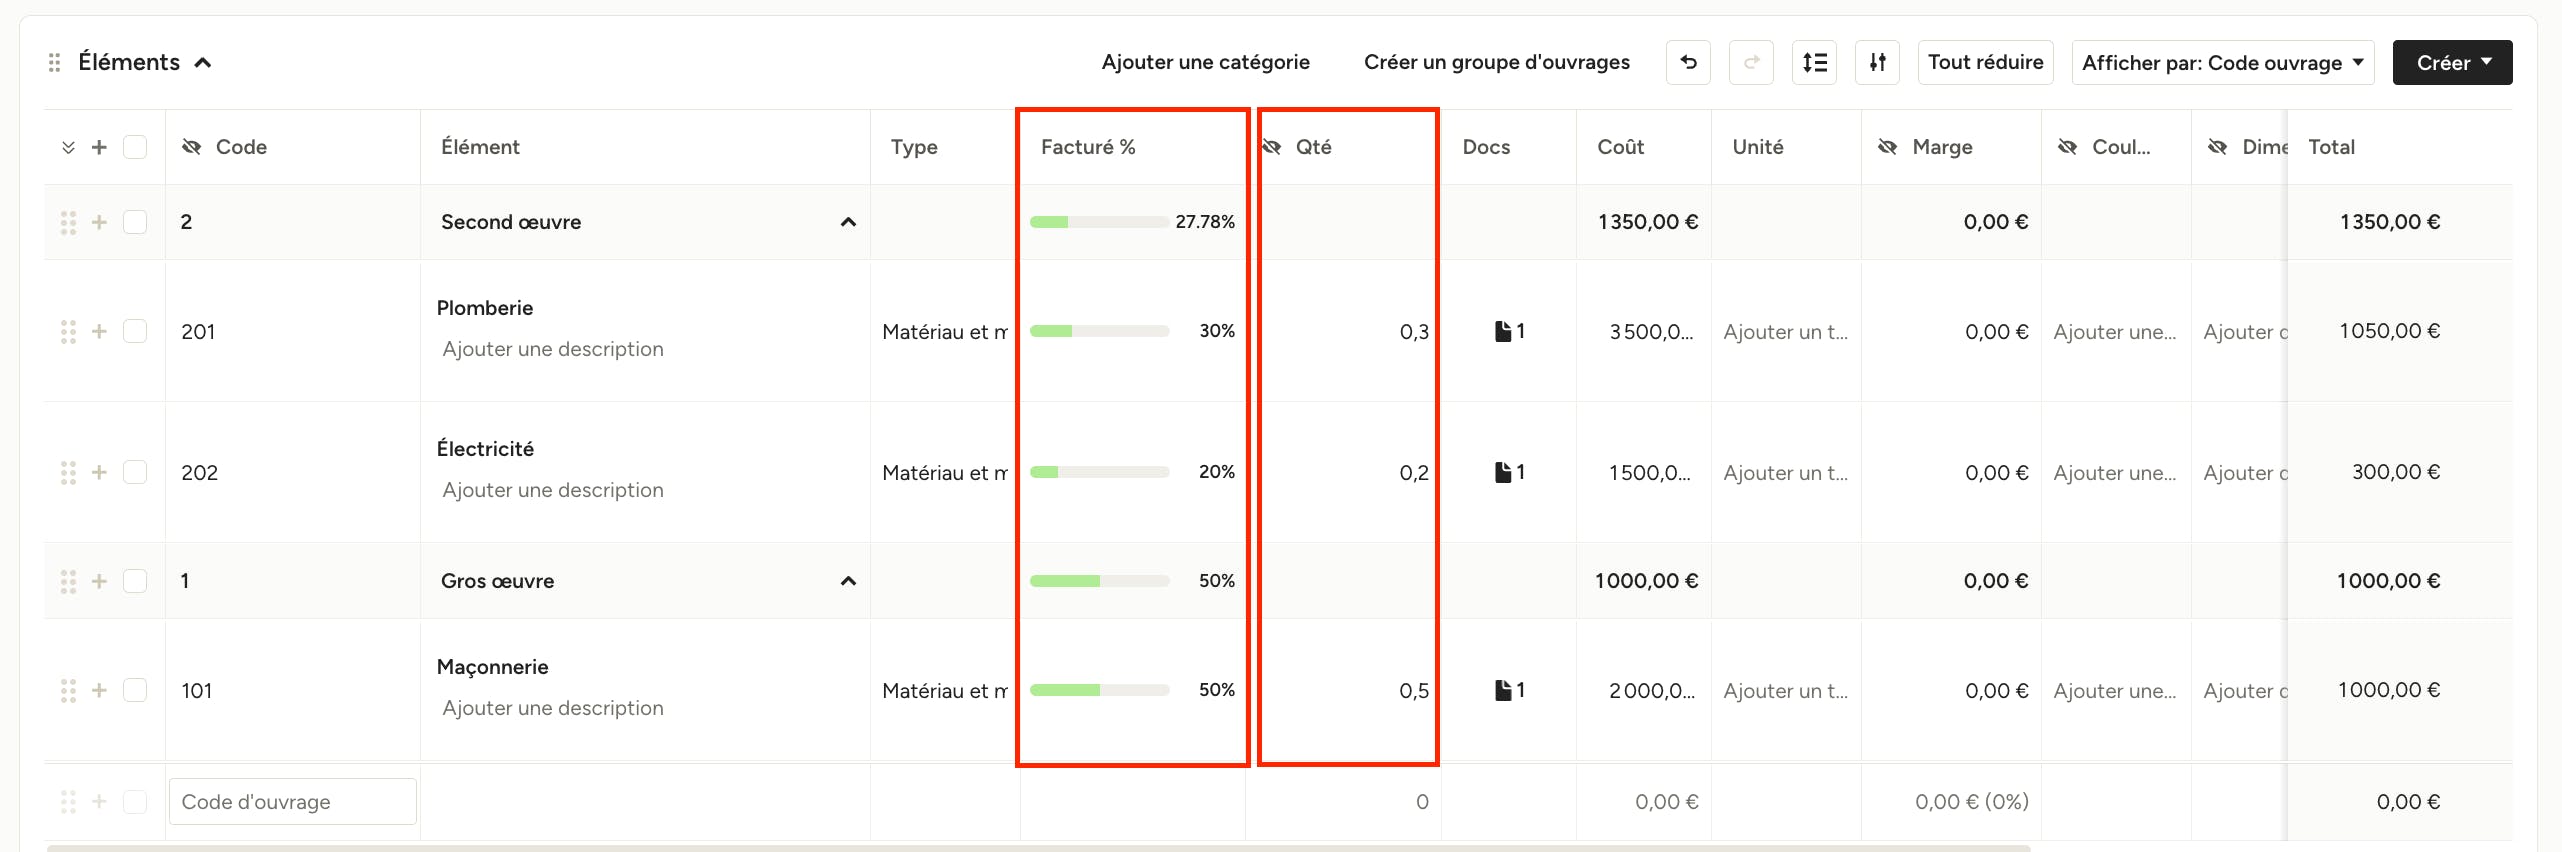Click the Électricité 20% progress bar

(1099, 472)
